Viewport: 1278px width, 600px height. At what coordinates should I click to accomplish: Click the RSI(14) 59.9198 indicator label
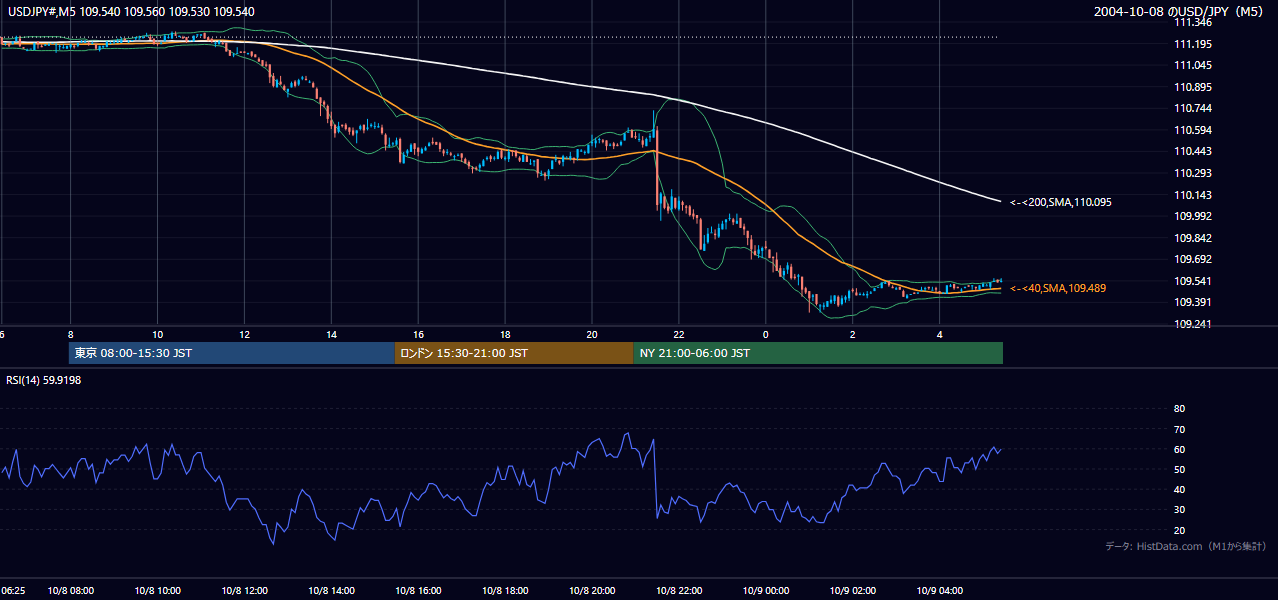44,379
